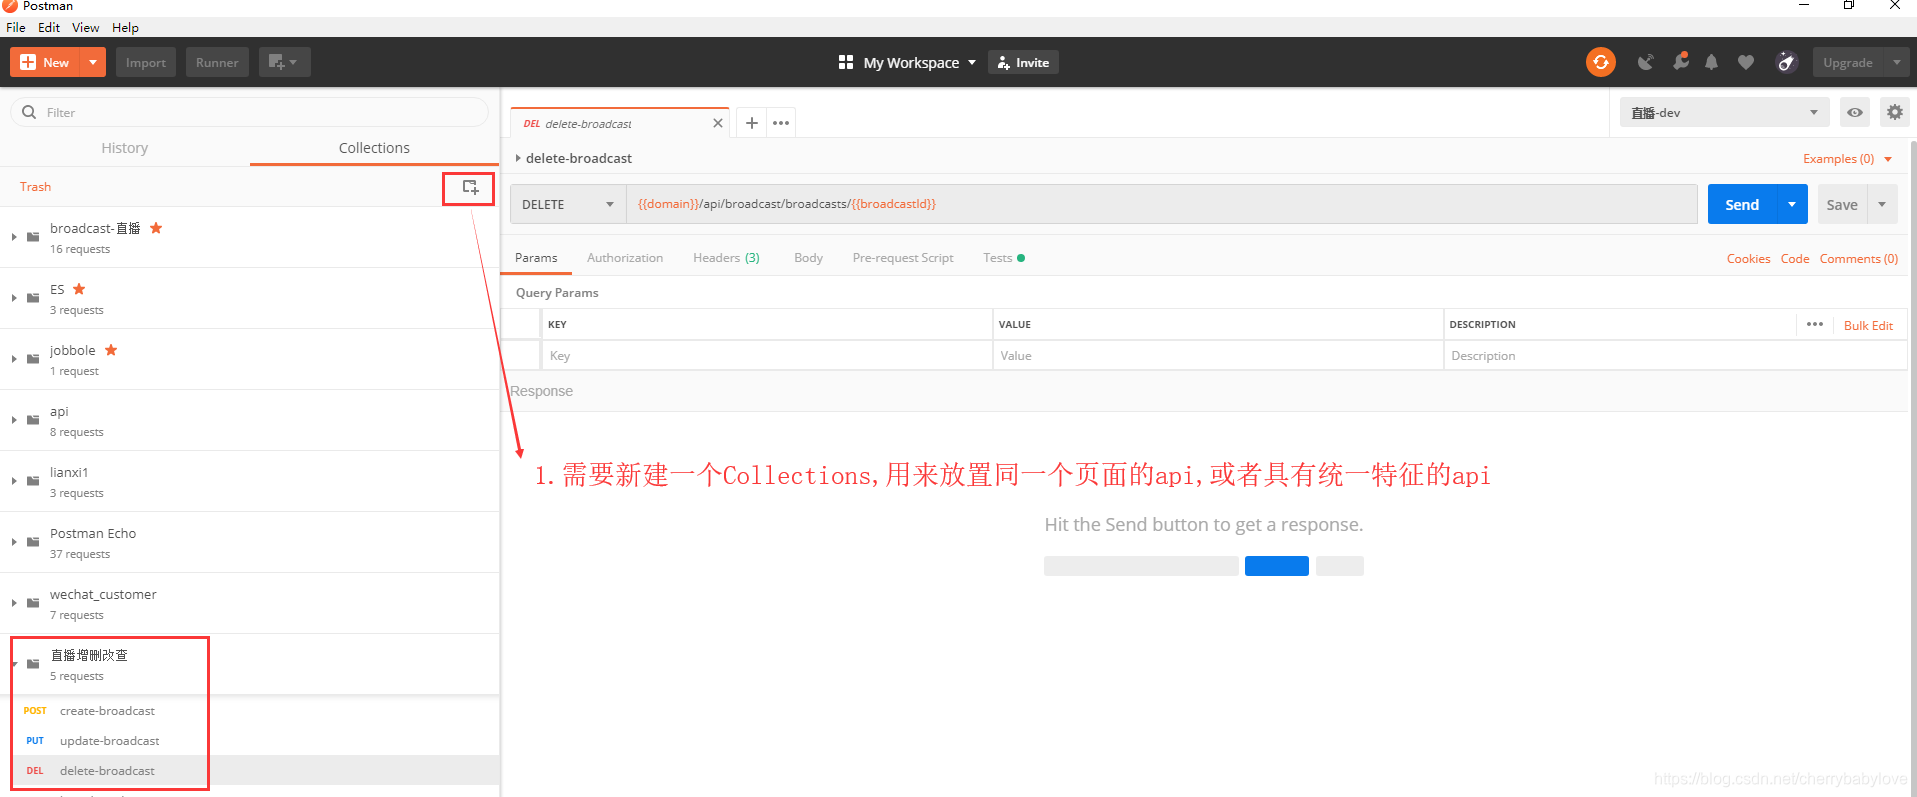This screenshot has width=1917, height=797.
Task: Expand the jobbole collection
Action: [14, 359]
